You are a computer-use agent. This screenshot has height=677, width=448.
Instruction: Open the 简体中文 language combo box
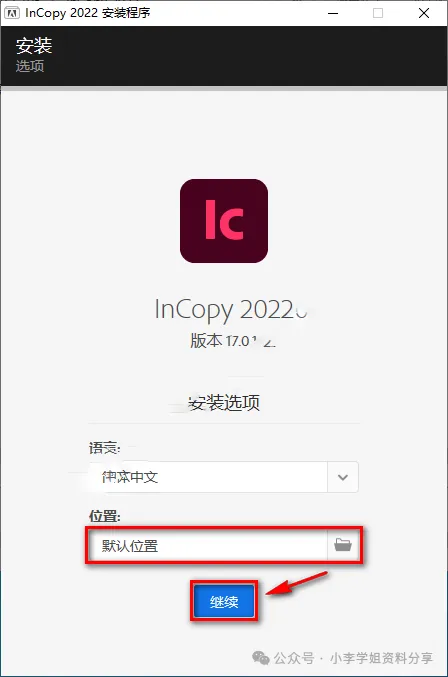(224, 477)
